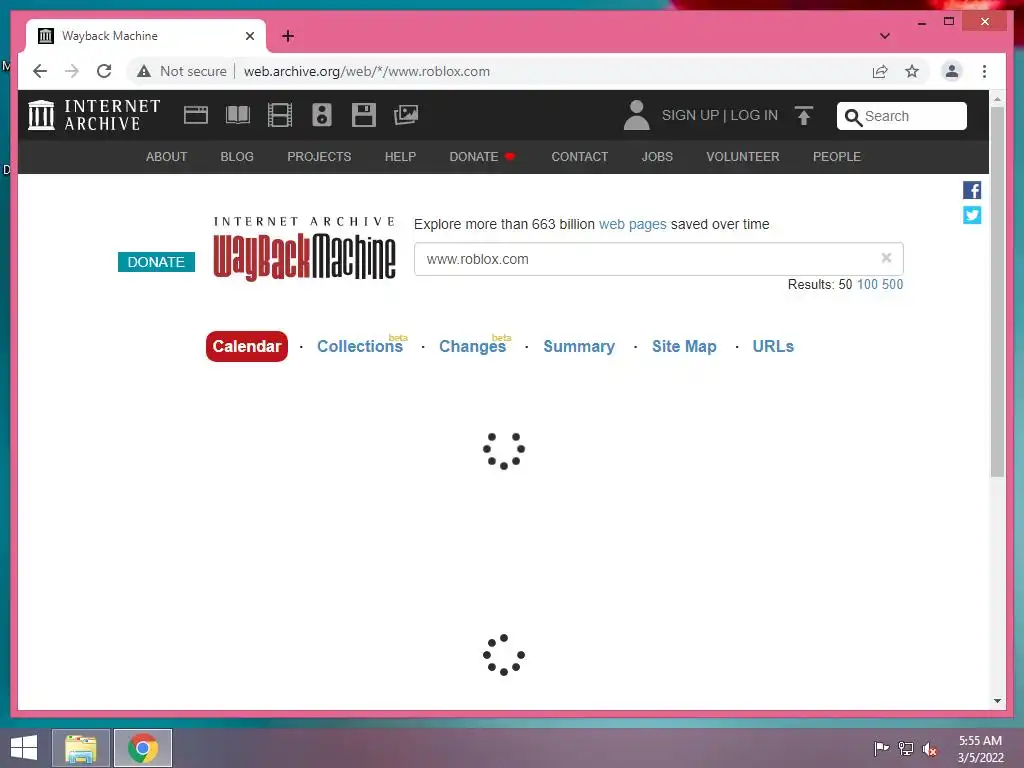Open the Action Center flag icon
This screenshot has height=768, width=1024.
881,748
